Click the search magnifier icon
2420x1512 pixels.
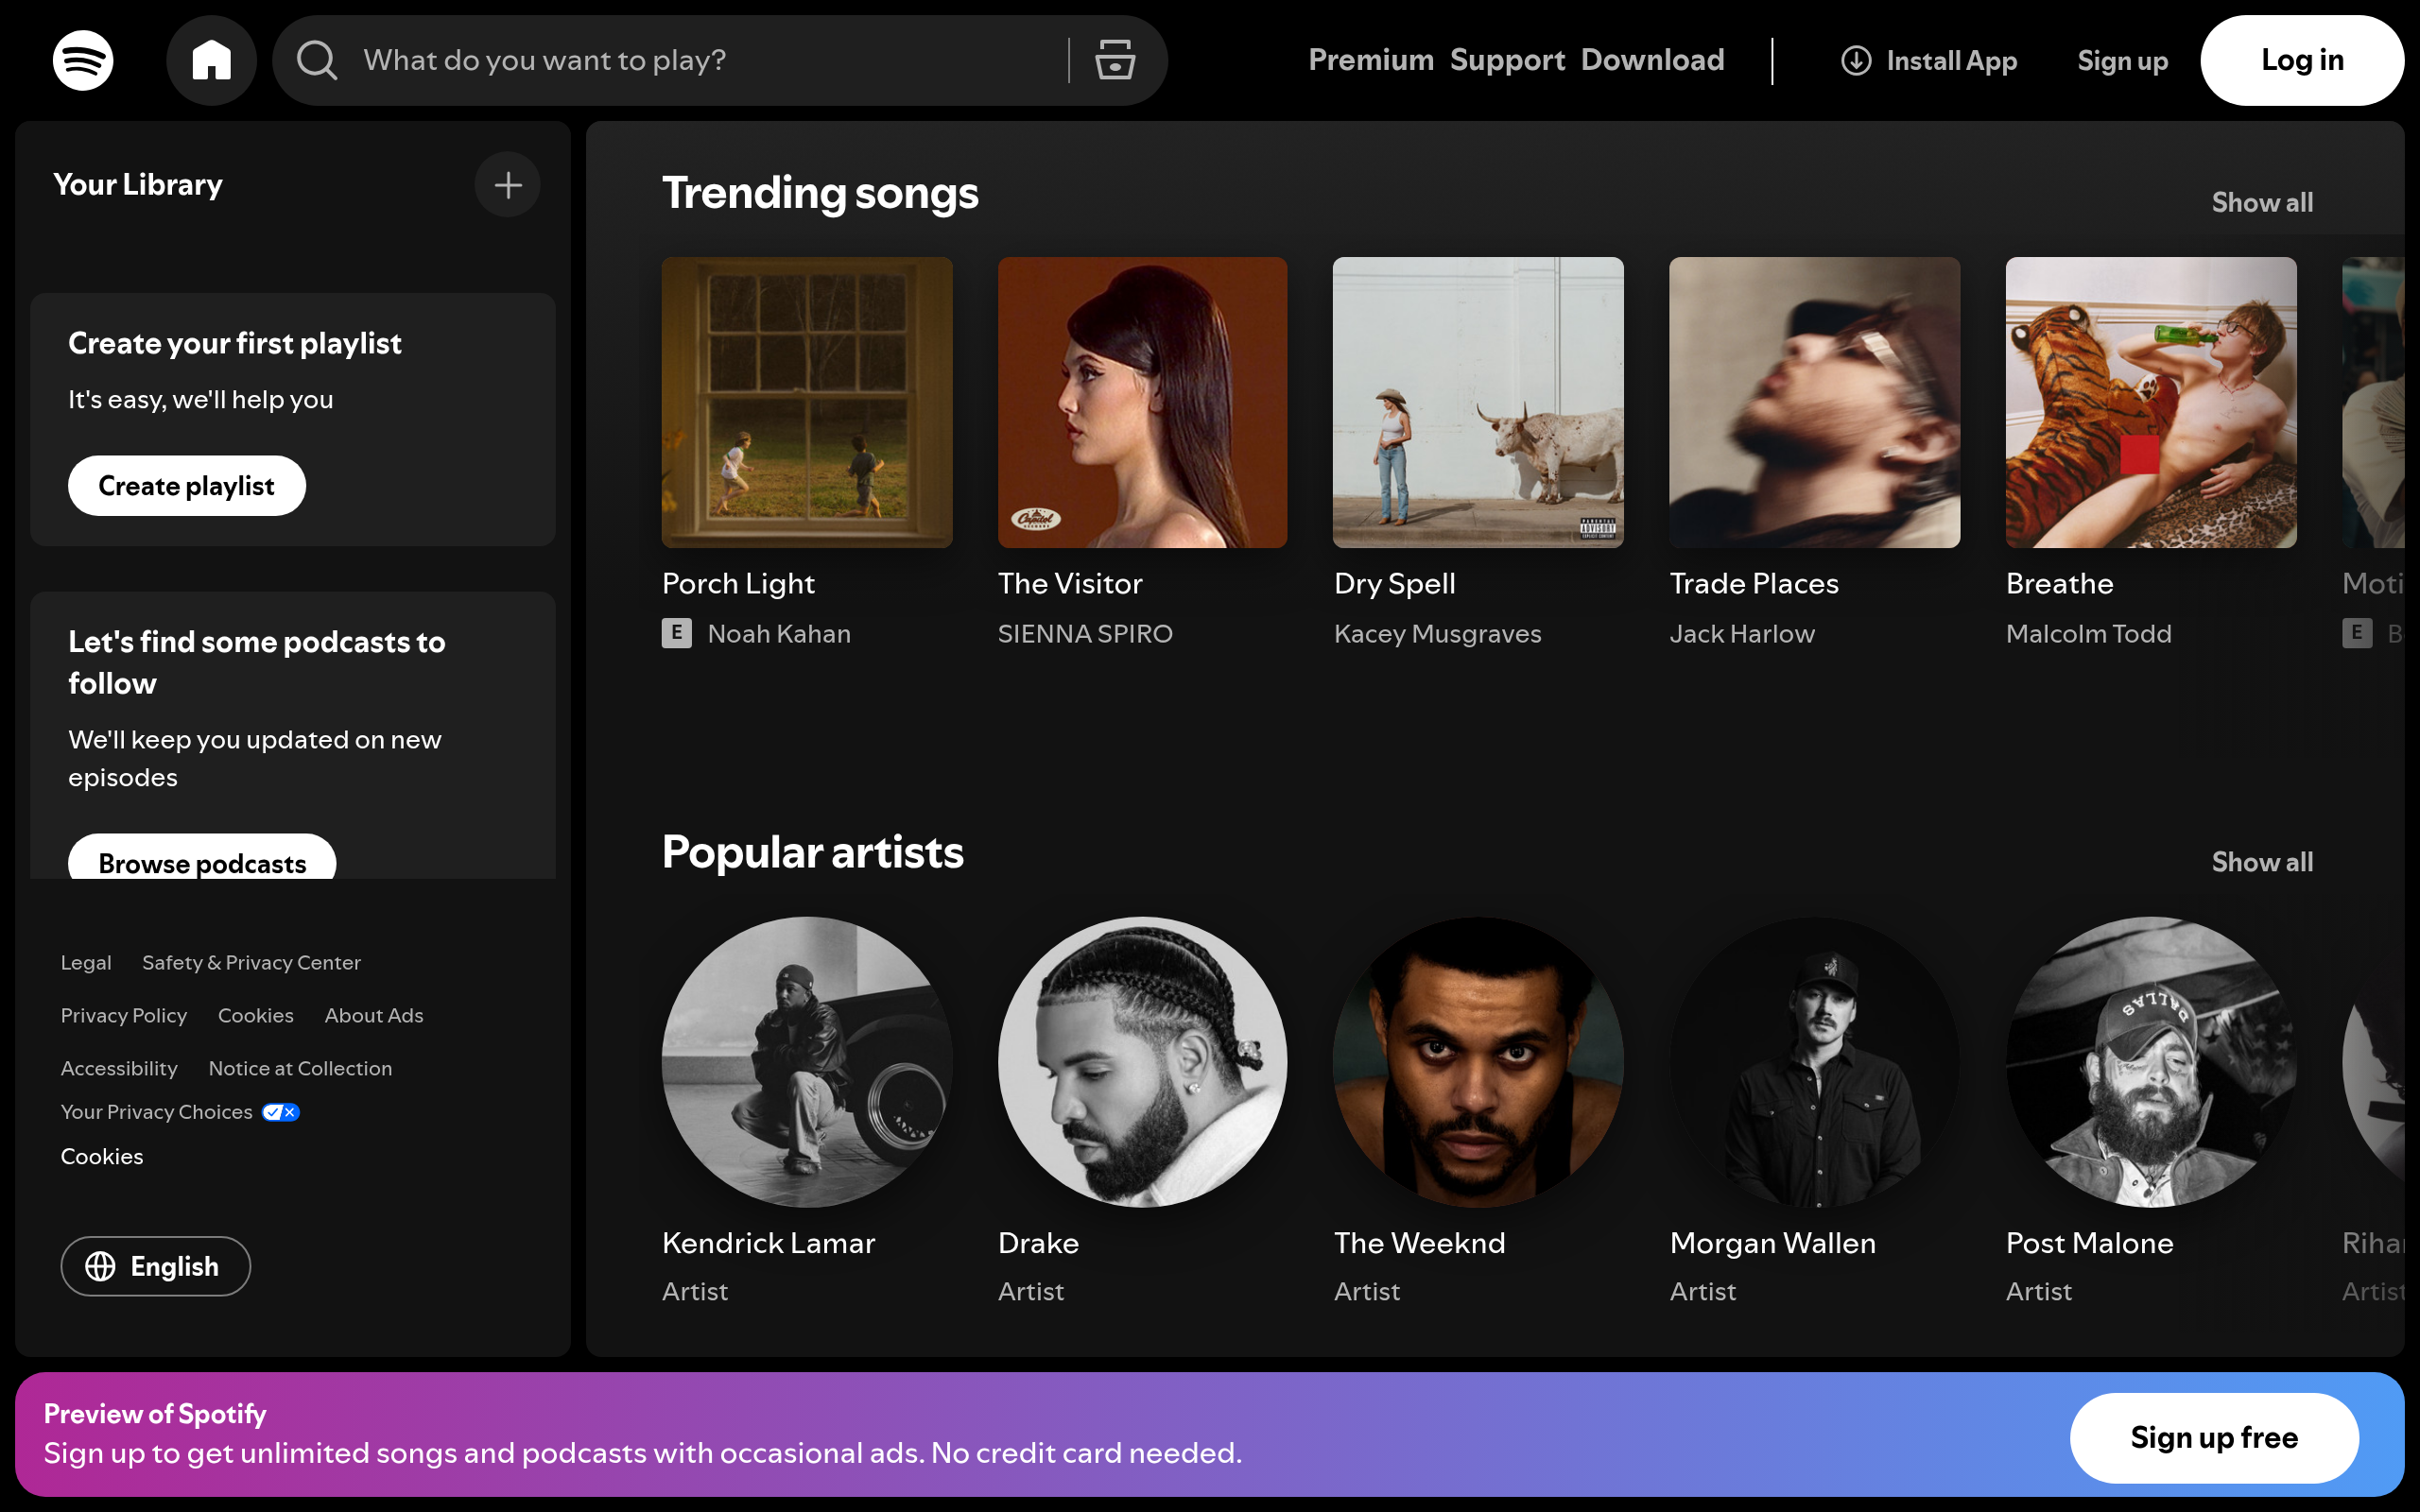click(x=316, y=60)
